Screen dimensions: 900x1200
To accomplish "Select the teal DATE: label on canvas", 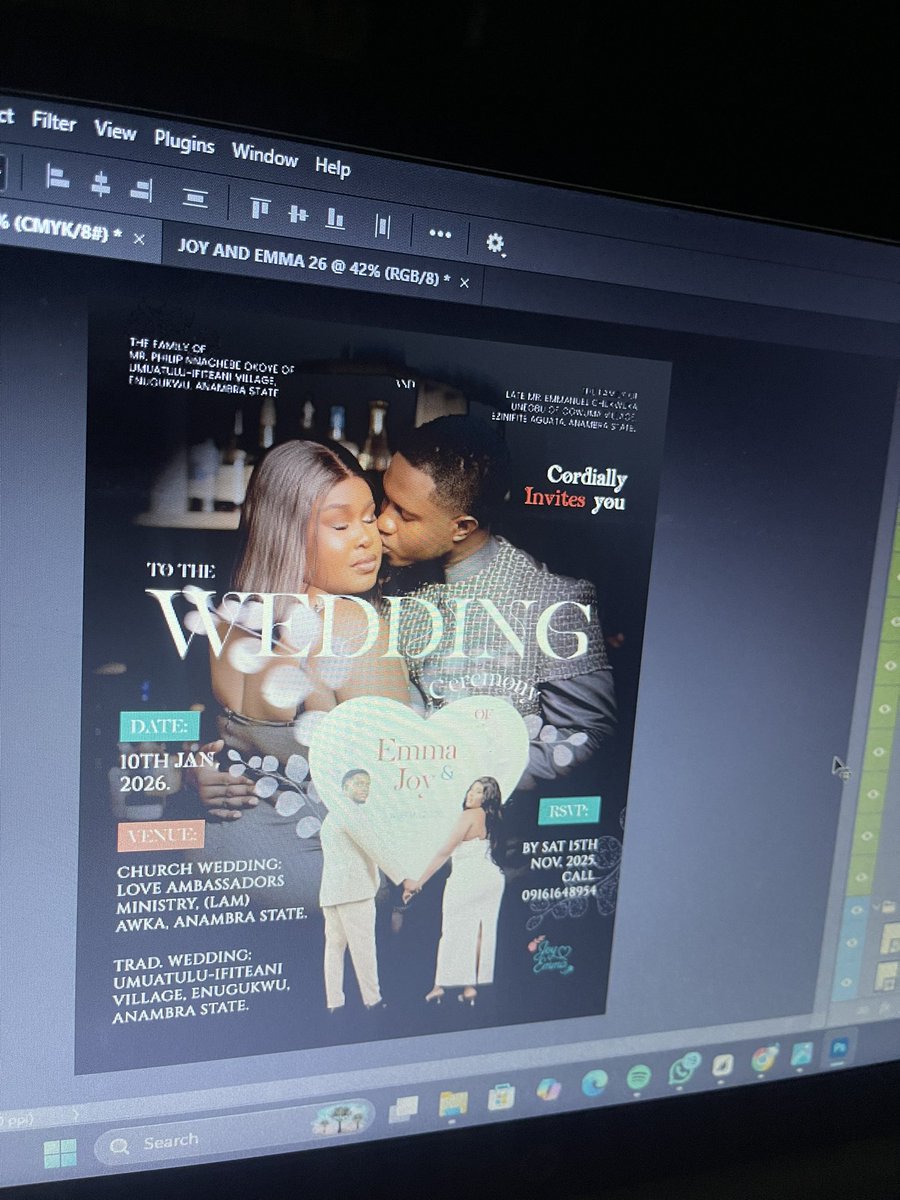I will pyautogui.click(x=160, y=726).
